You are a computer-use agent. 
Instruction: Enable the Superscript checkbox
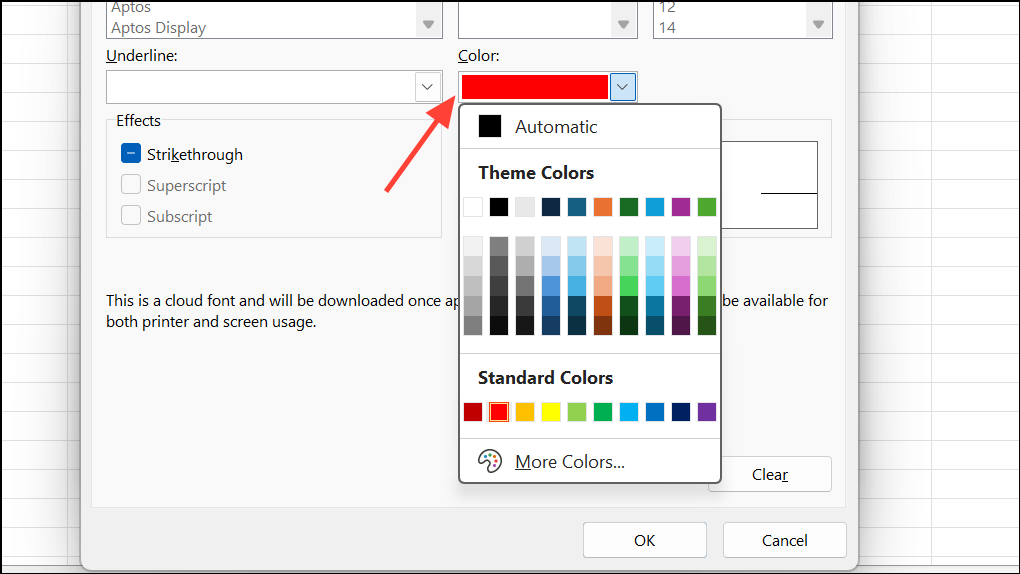131,185
